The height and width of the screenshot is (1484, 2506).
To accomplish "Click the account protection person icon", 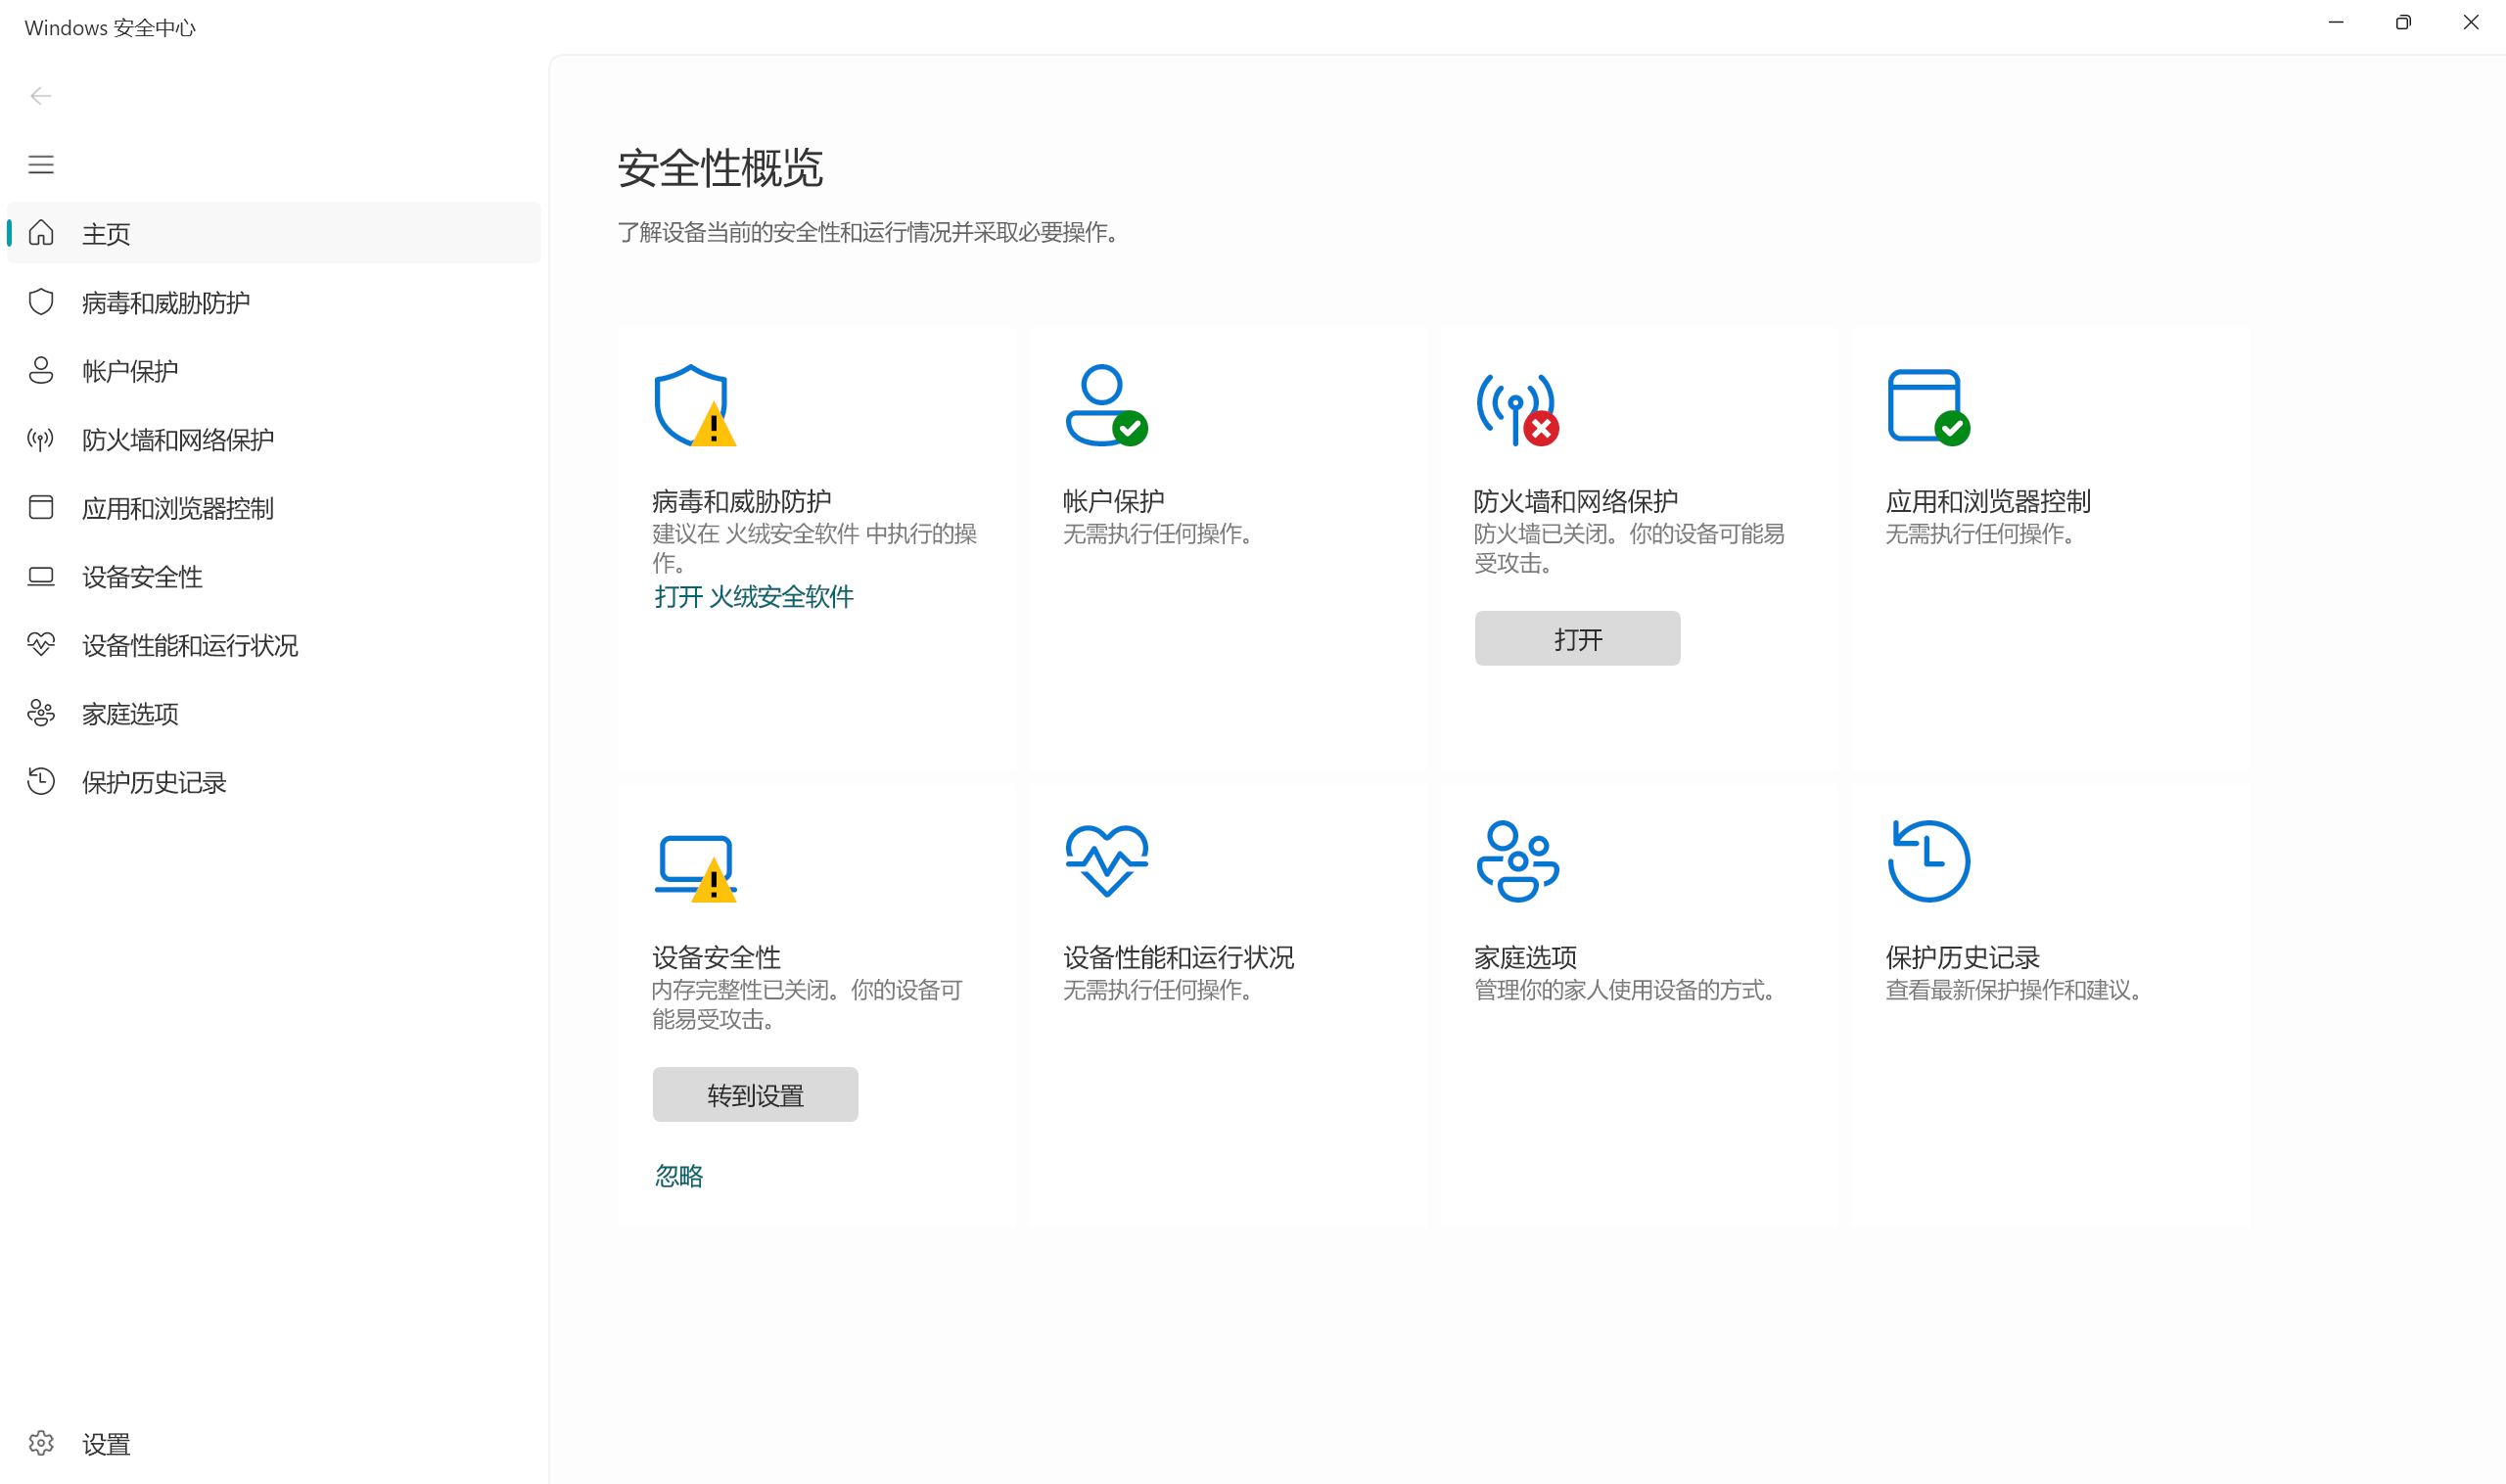I will (1105, 405).
